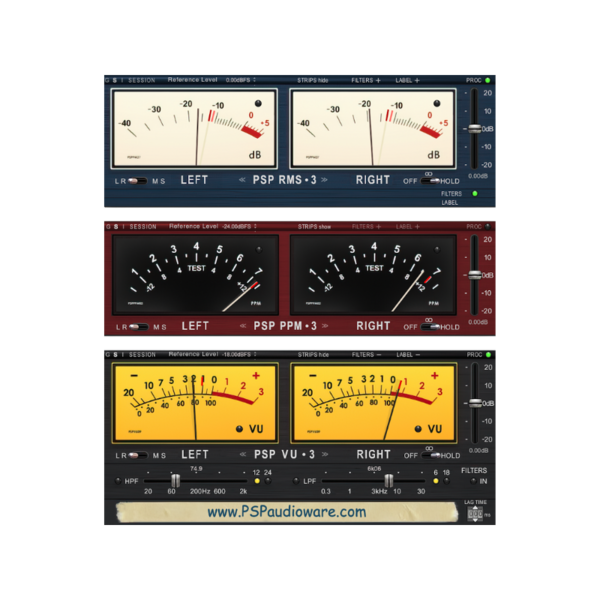Screen dimensions: 600x600
Task: Click the PSP VU • 3 title
Action: pos(284,455)
